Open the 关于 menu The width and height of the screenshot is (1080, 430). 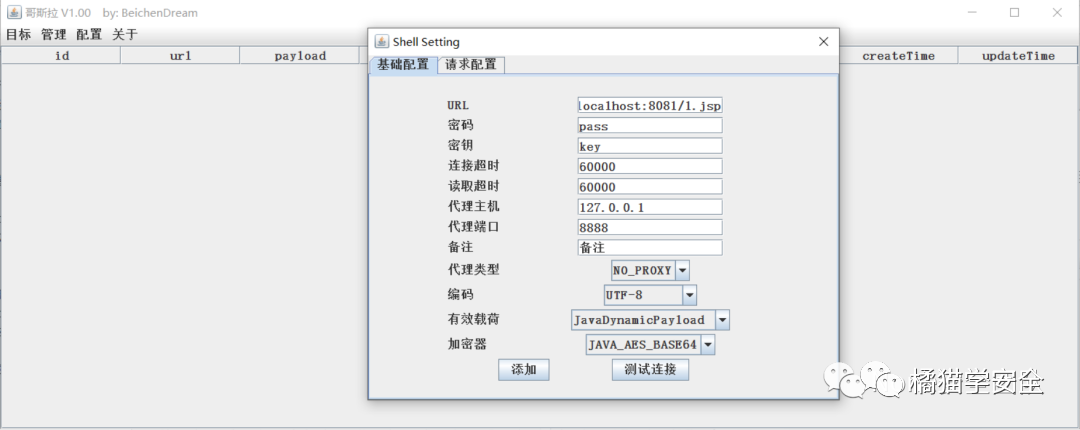(125, 34)
